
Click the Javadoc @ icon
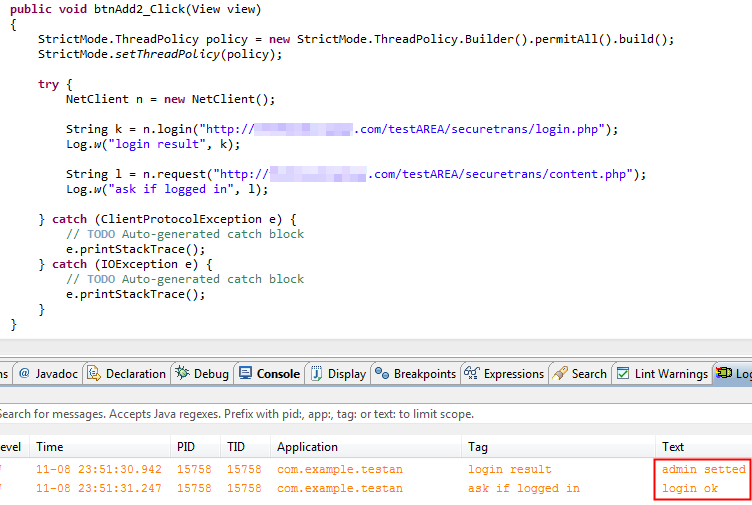24,373
